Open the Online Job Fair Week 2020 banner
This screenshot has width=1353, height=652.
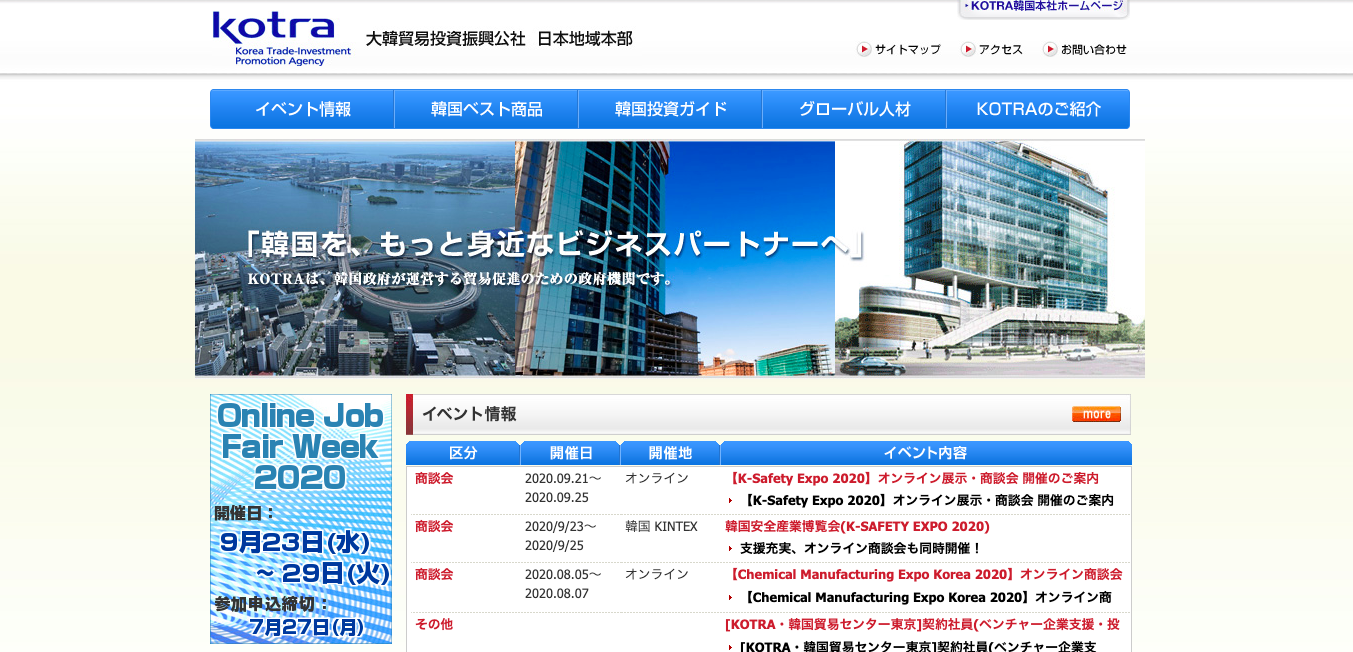coord(301,518)
